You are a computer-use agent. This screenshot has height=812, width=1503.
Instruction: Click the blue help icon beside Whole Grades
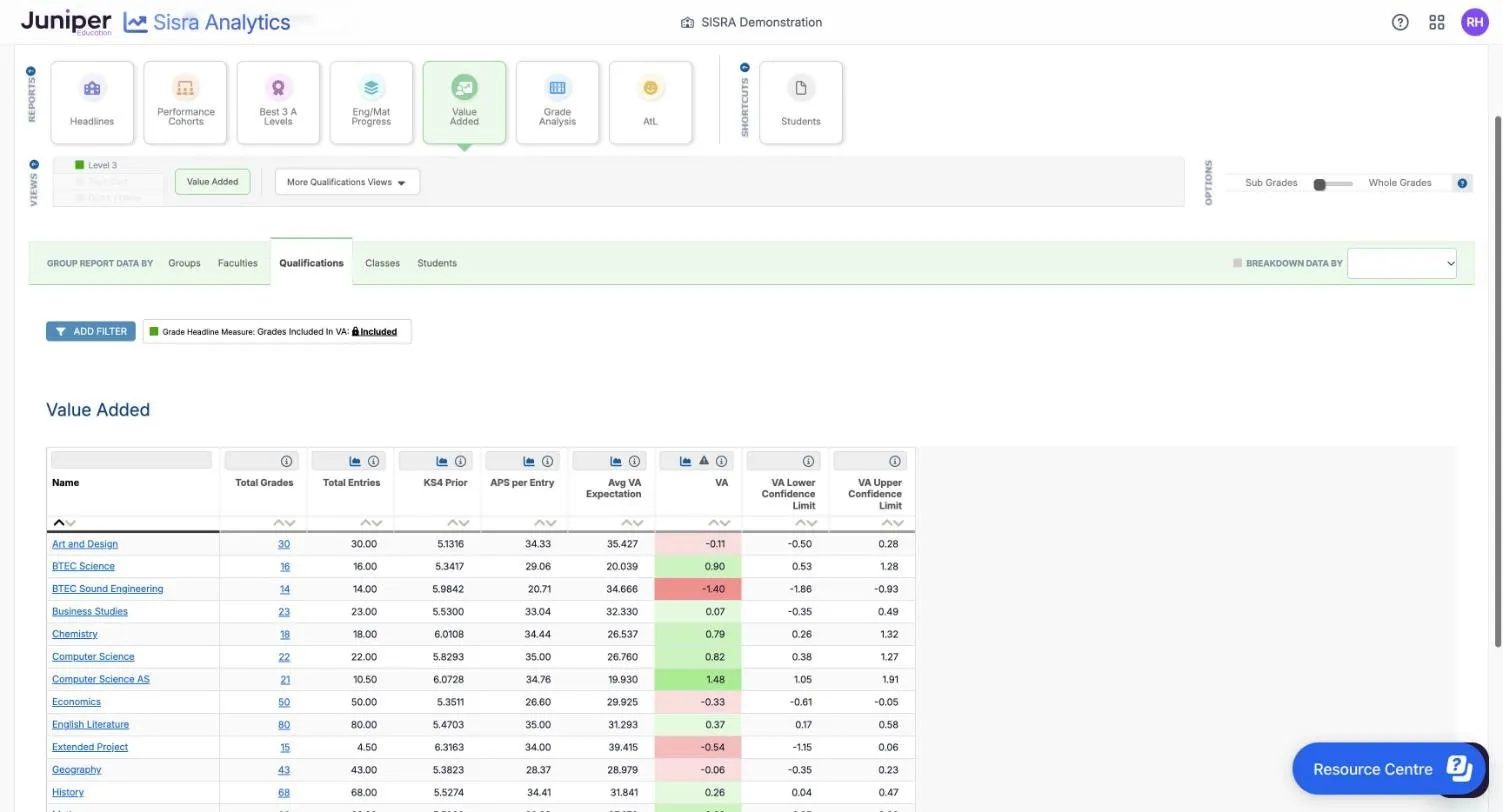[x=1462, y=183]
